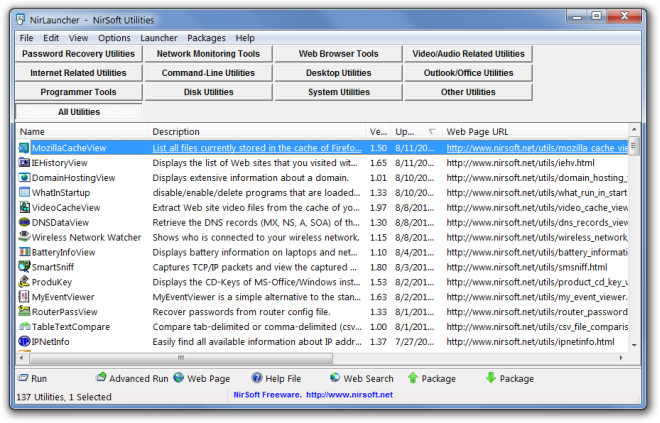Show Video/Audio Related Utilities category
660x423 pixels.
(468, 54)
